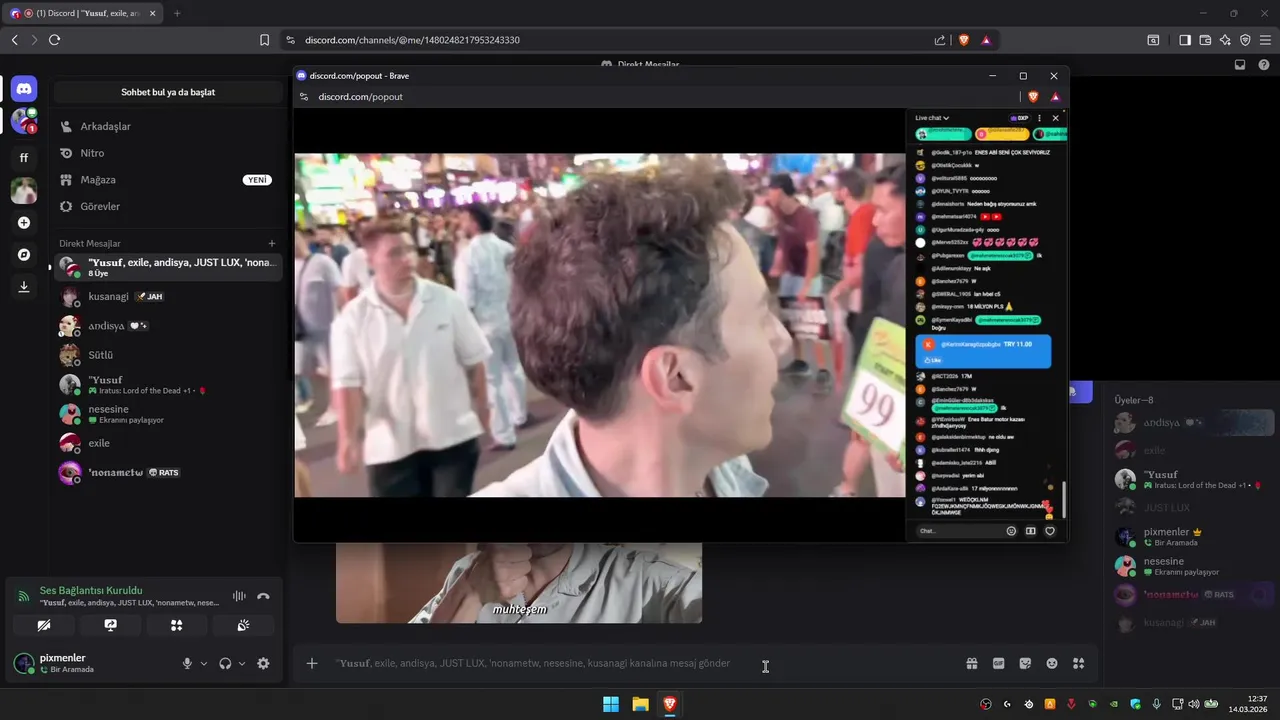Expand microphone input options arrow

[x=204, y=663]
